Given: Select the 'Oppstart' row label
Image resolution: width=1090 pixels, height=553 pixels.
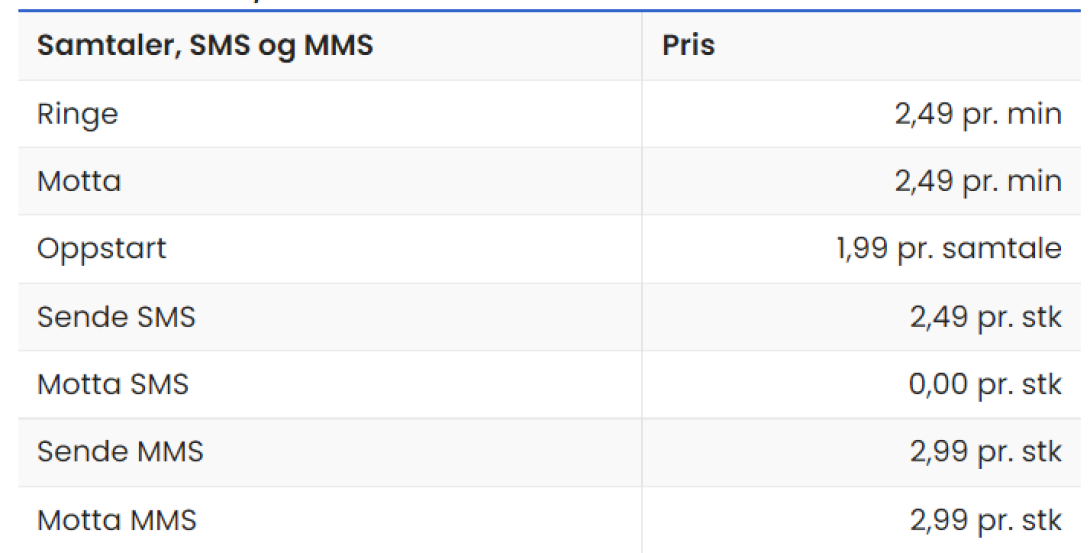Looking at the screenshot, I should (x=101, y=249).
